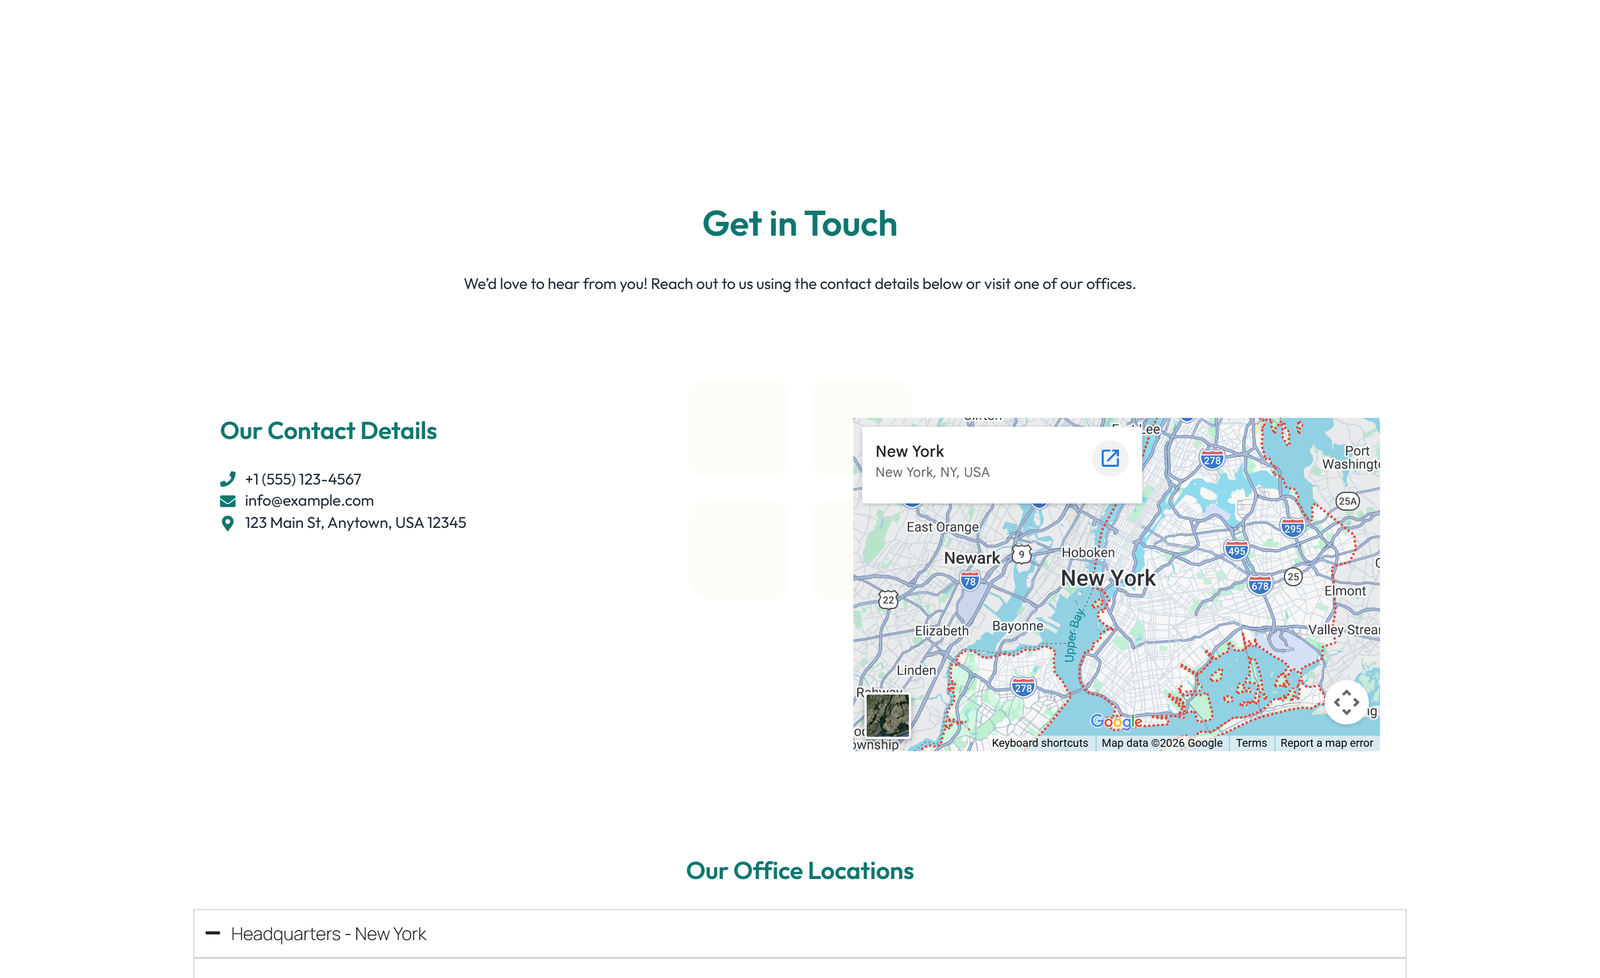The width and height of the screenshot is (1600, 978).
Task: Open New York via the external link icon on the map card
Action: pos(1110,459)
